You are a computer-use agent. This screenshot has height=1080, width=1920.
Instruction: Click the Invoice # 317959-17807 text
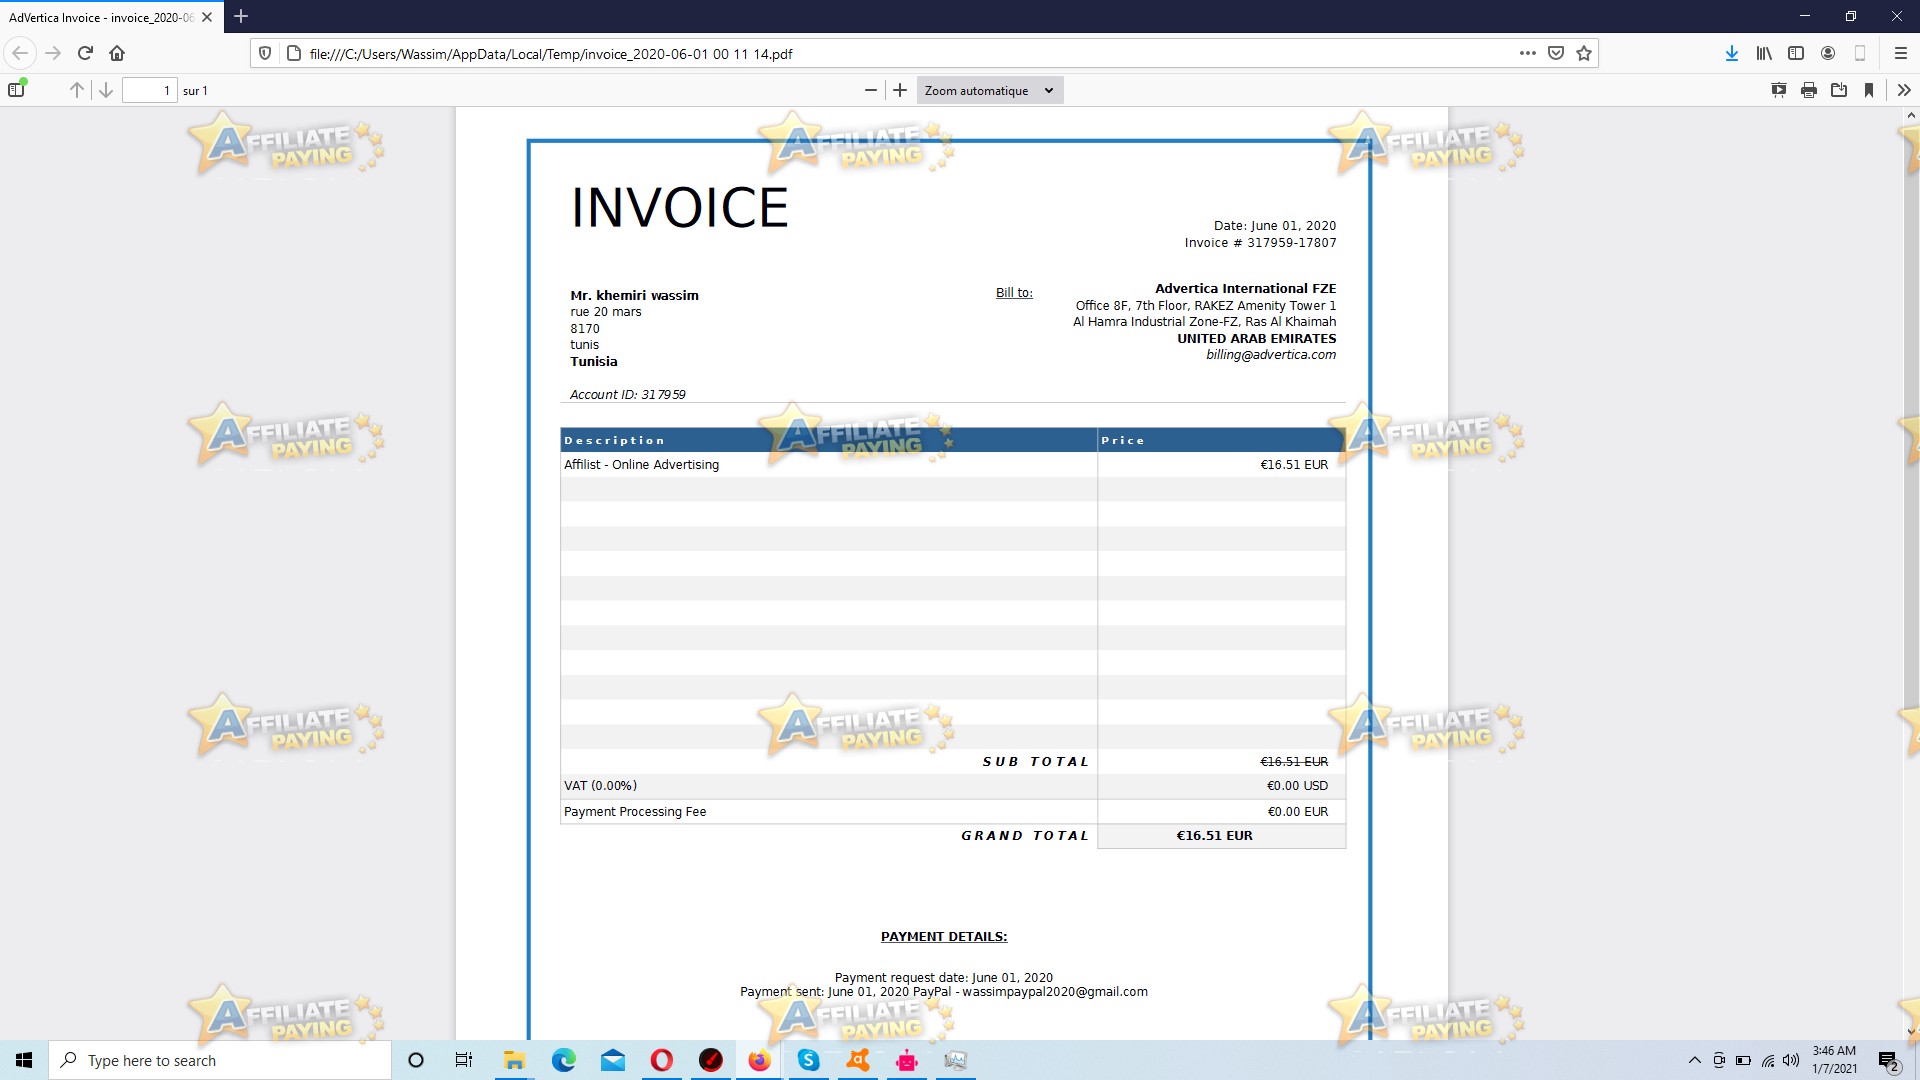coord(1260,243)
